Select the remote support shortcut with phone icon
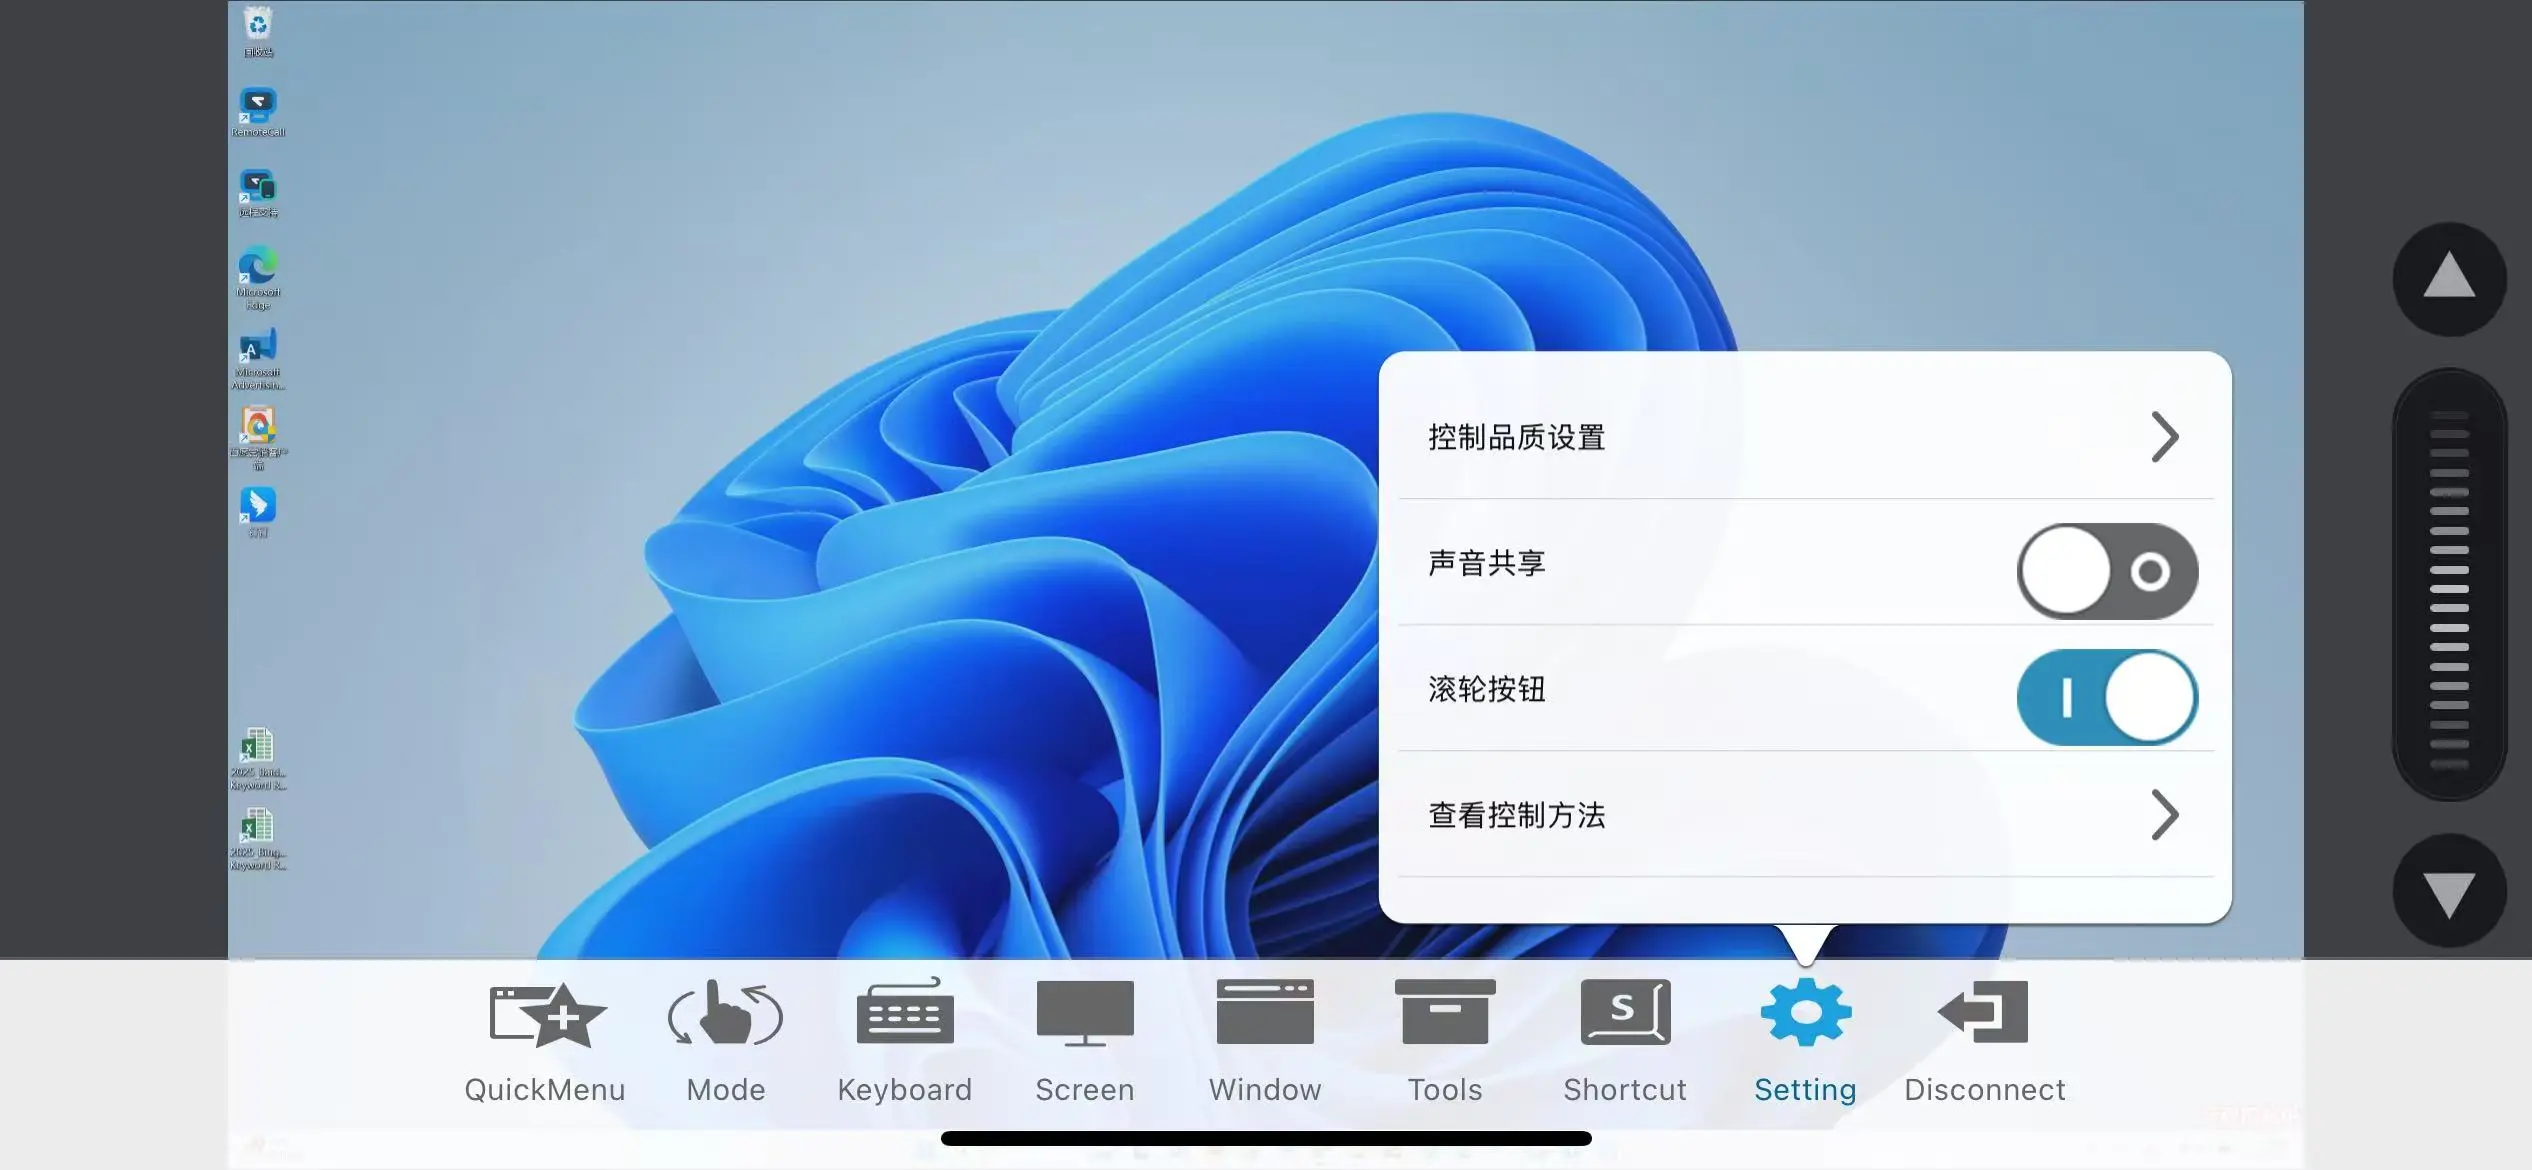This screenshot has width=2532, height=1170. click(258, 192)
